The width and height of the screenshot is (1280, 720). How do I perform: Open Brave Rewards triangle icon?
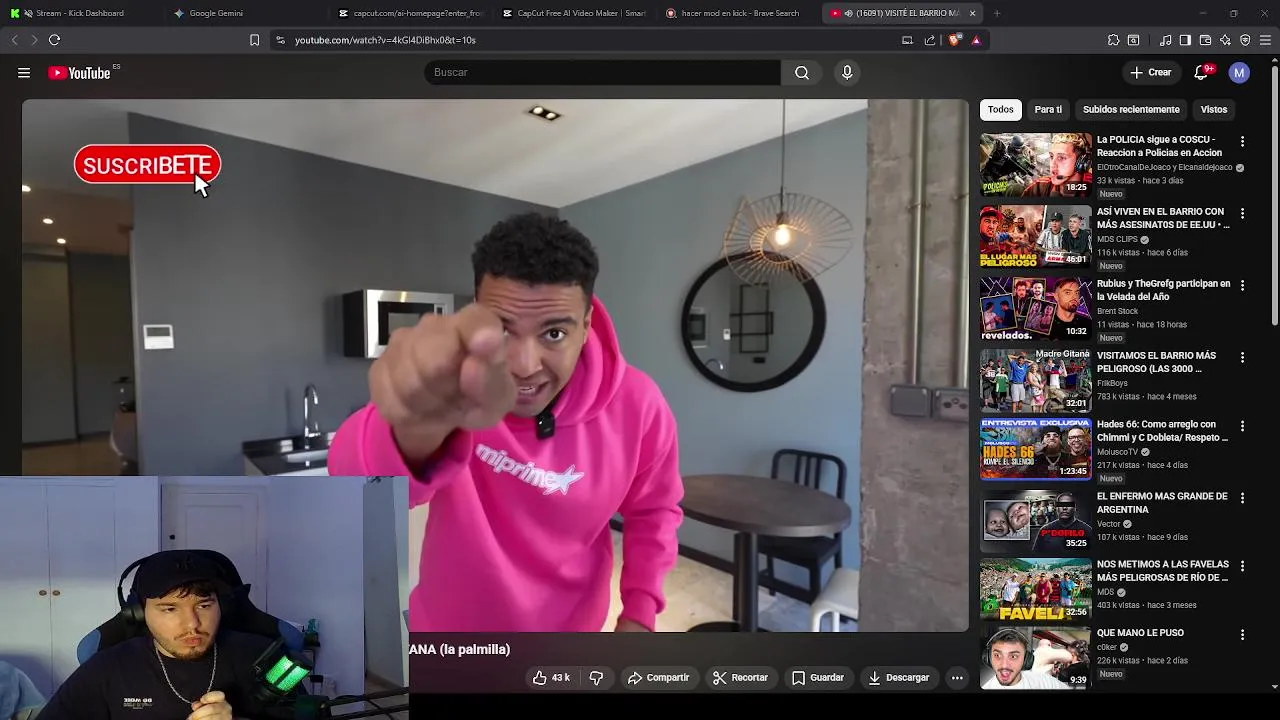(976, 40)
